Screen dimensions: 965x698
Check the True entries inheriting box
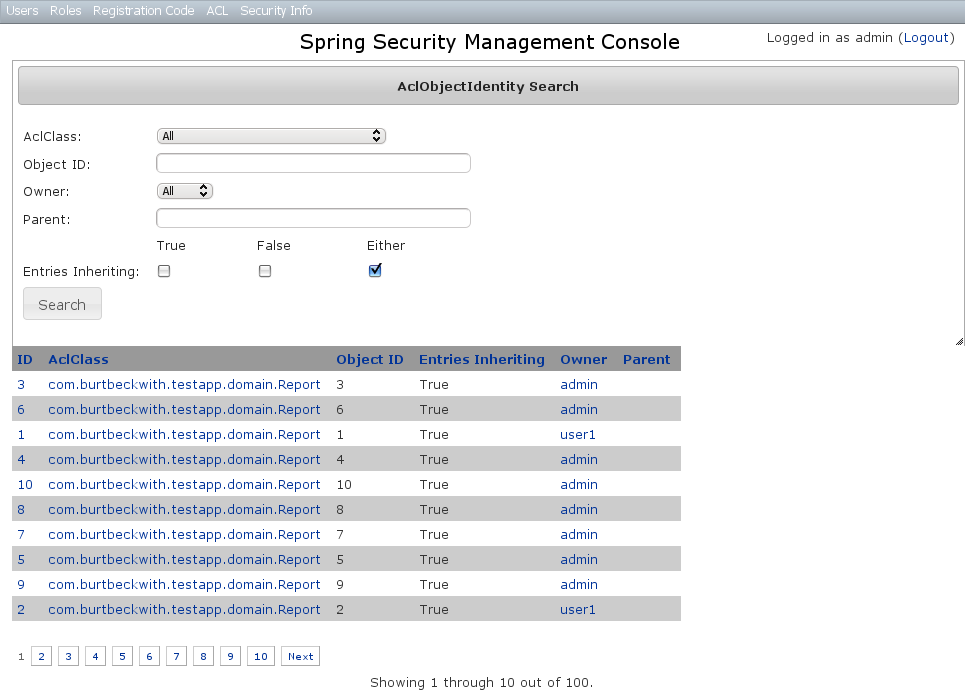(164, 271)
